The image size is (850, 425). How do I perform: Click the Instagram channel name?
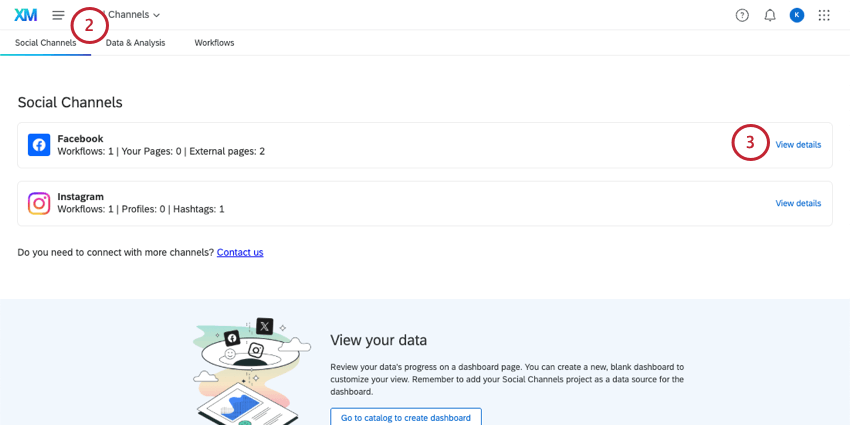coord(80,197)
